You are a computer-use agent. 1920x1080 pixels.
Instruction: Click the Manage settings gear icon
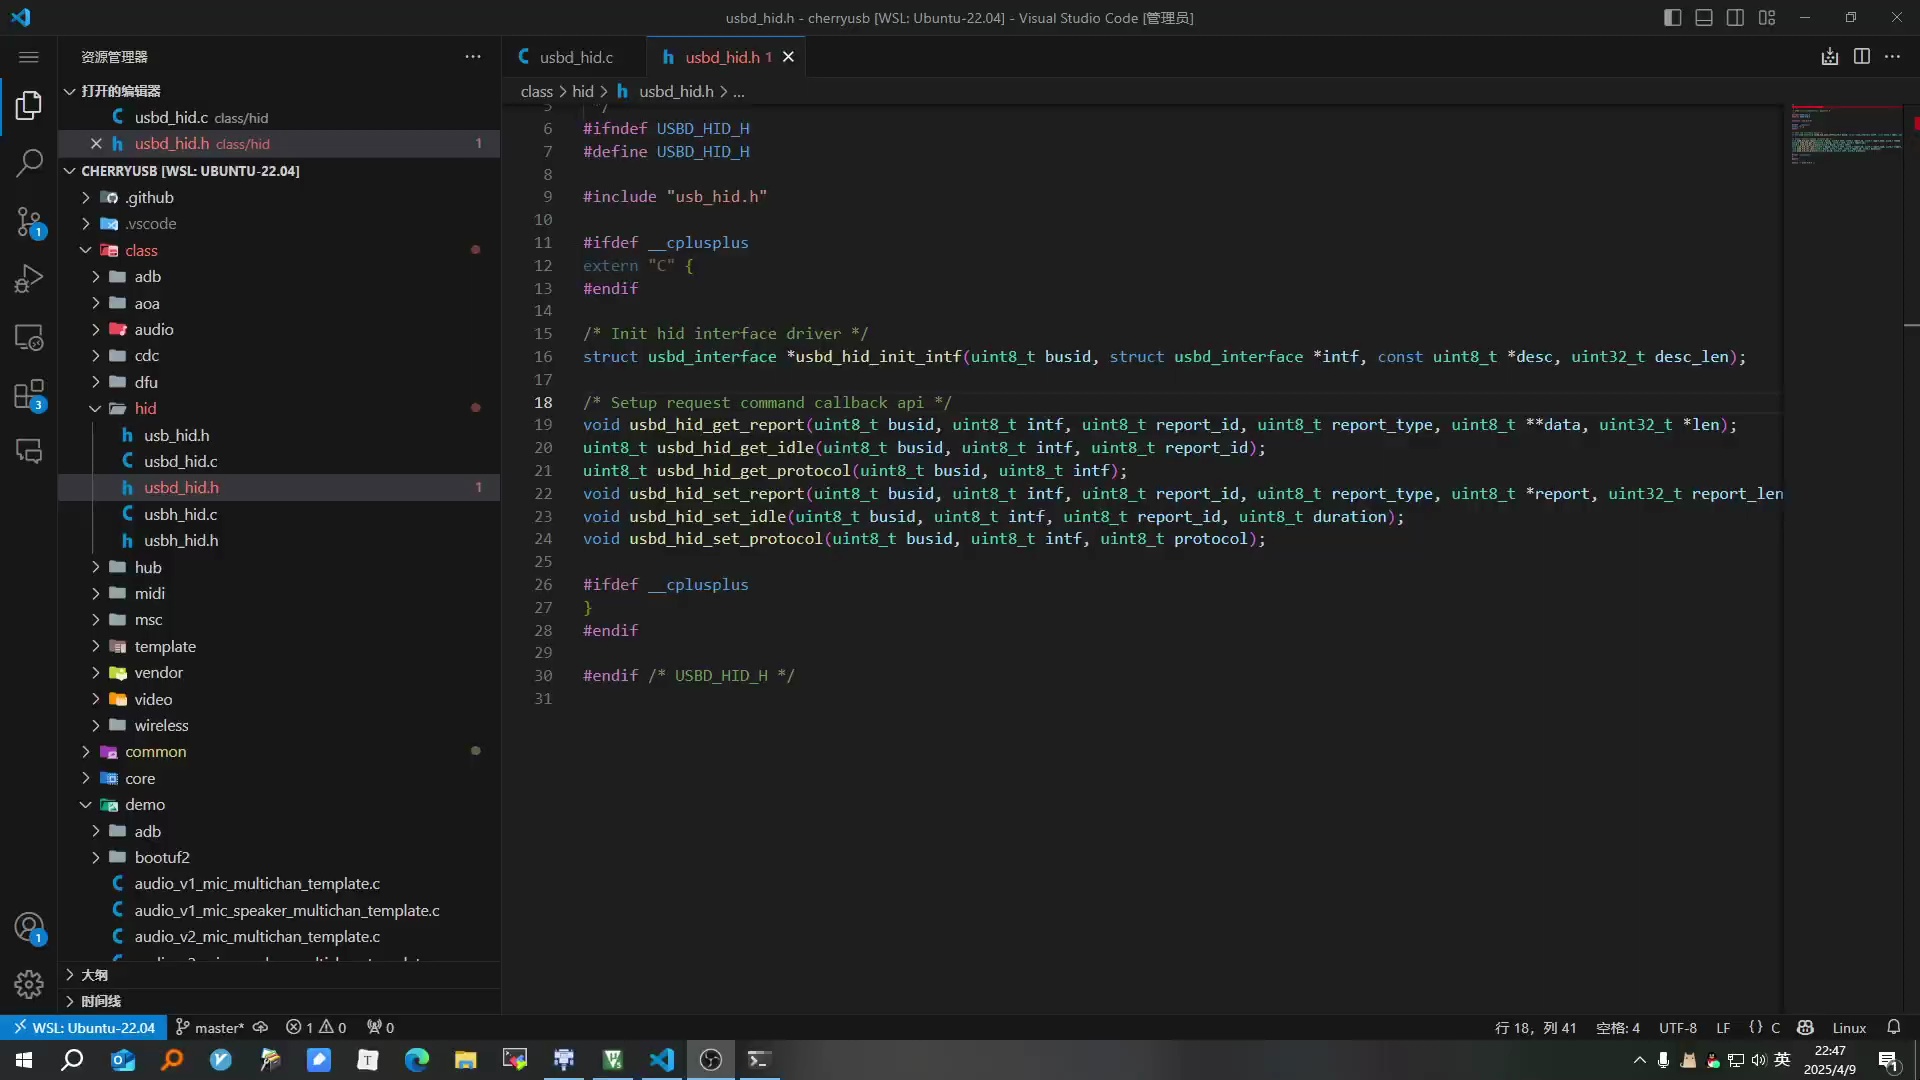tap(29, 984)
